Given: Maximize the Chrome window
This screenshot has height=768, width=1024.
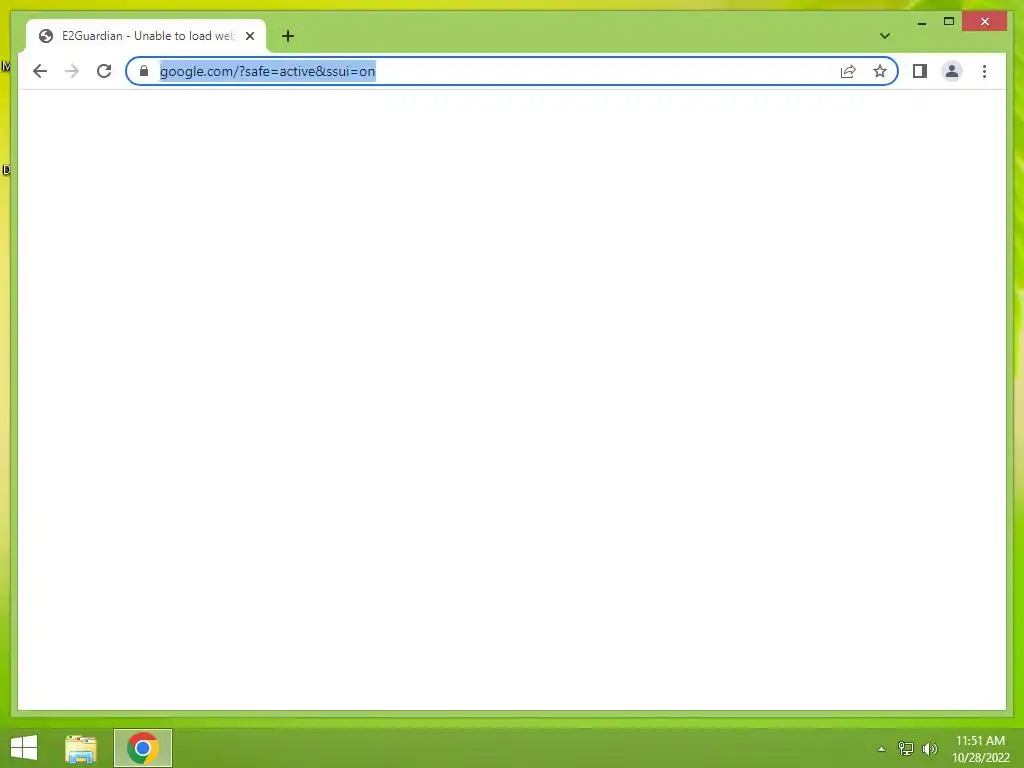Looking at the screenshot, I should point(949,22).
